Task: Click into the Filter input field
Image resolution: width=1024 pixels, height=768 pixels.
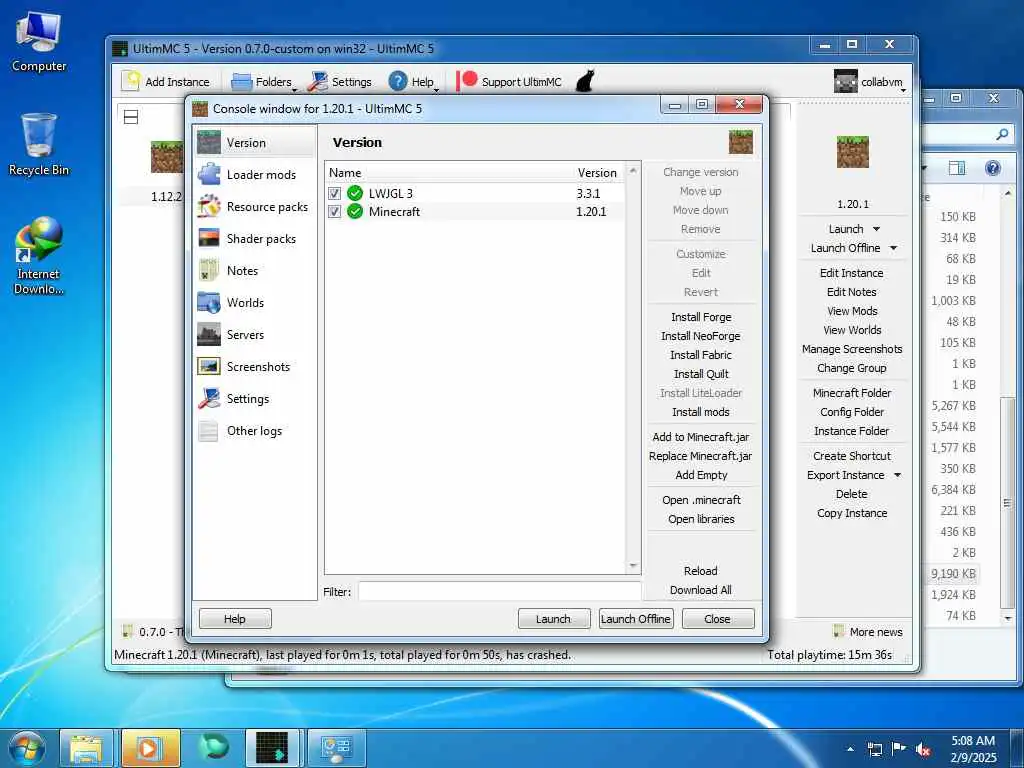Action: (500, 592)
